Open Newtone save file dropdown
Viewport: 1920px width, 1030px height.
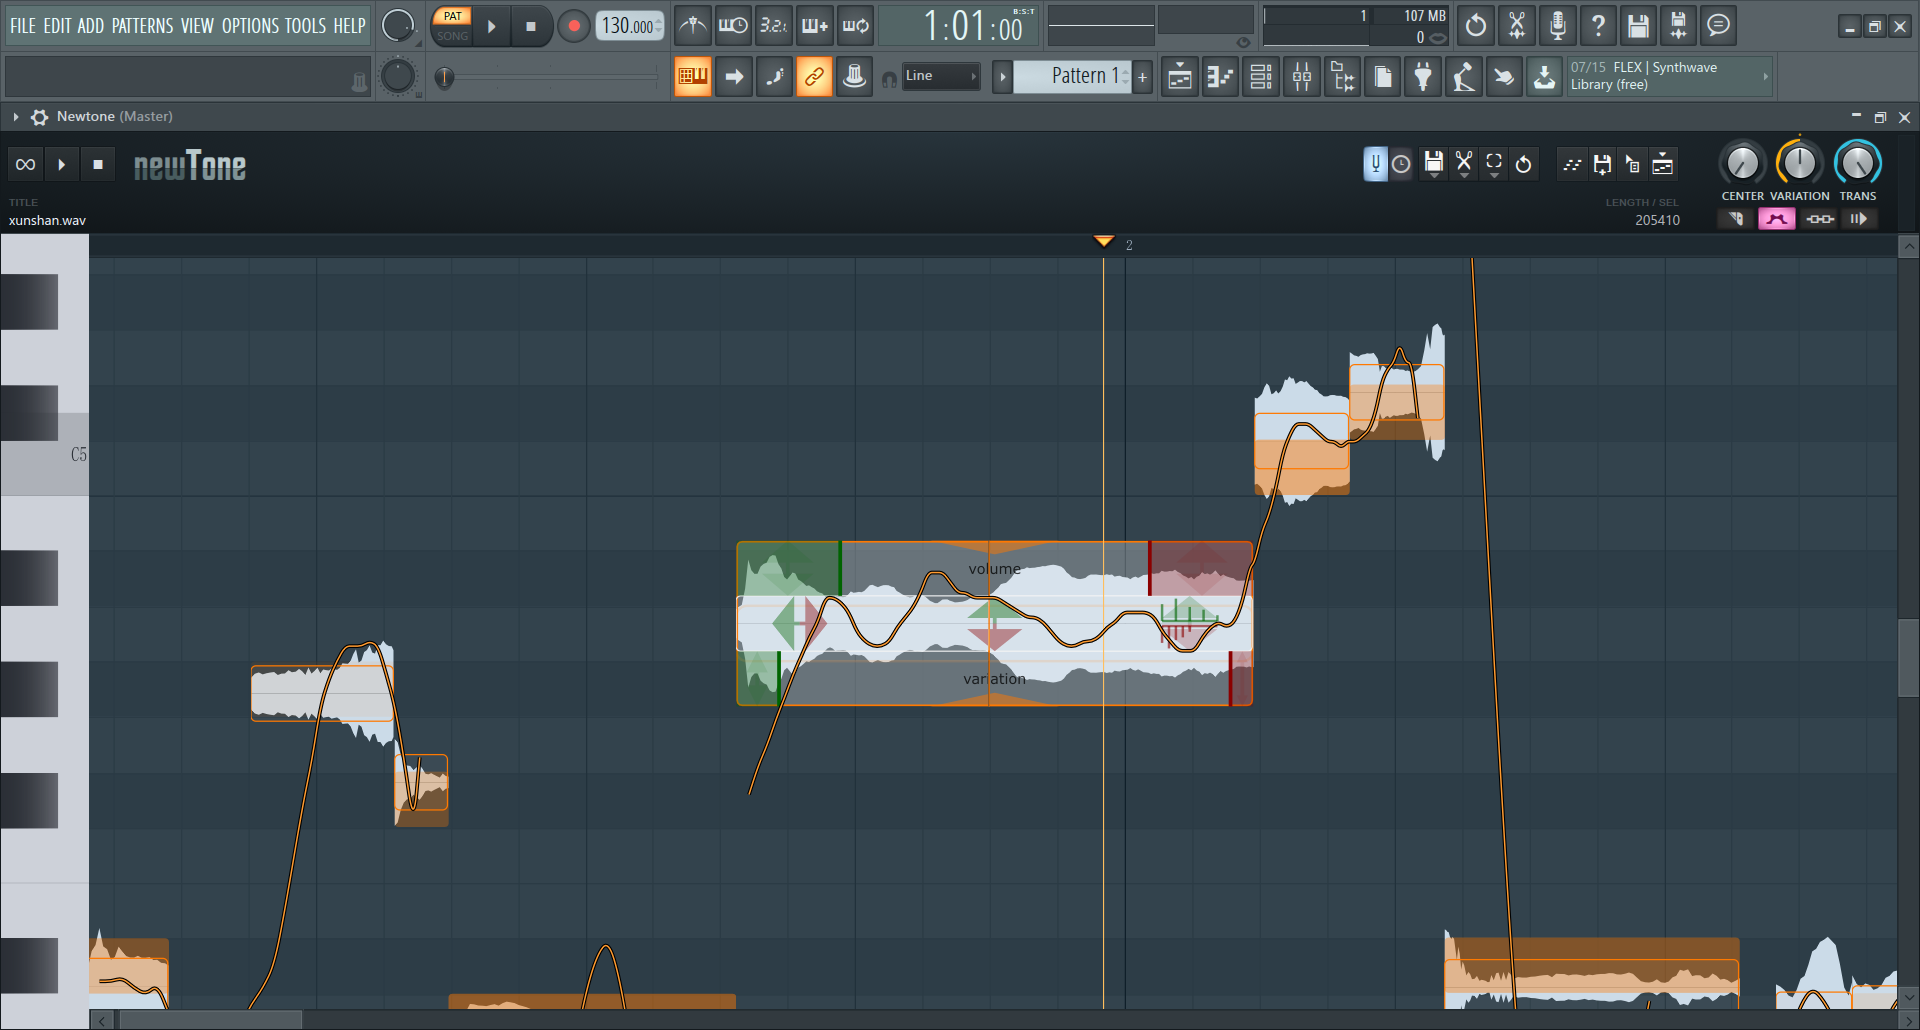[1434, 164]
